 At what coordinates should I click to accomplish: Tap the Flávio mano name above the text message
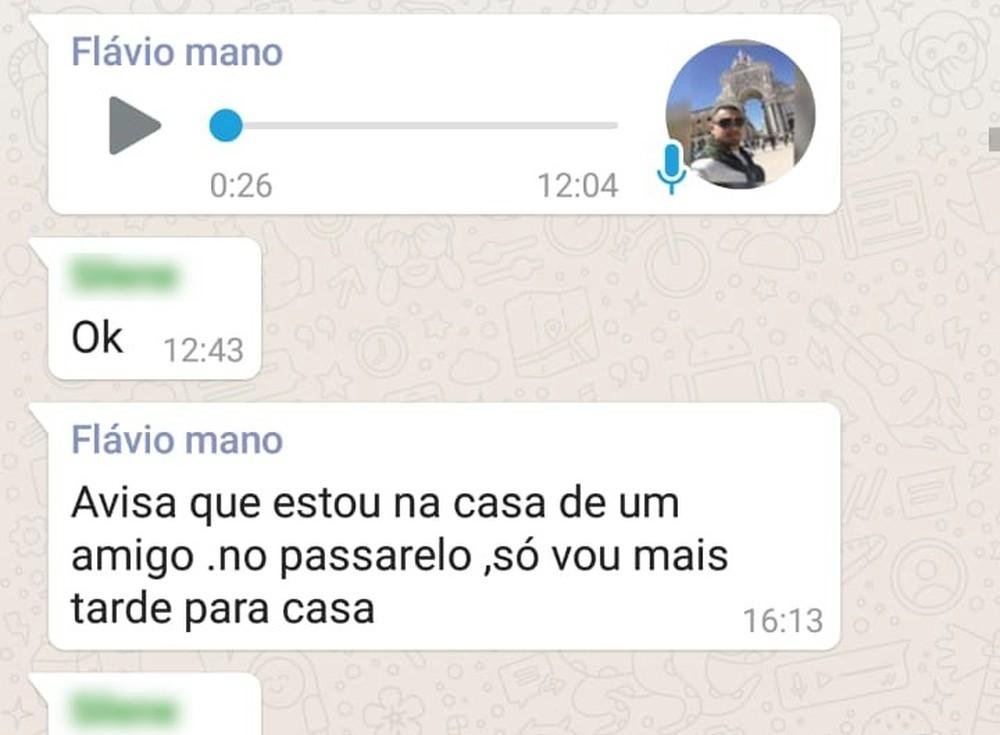177,440
